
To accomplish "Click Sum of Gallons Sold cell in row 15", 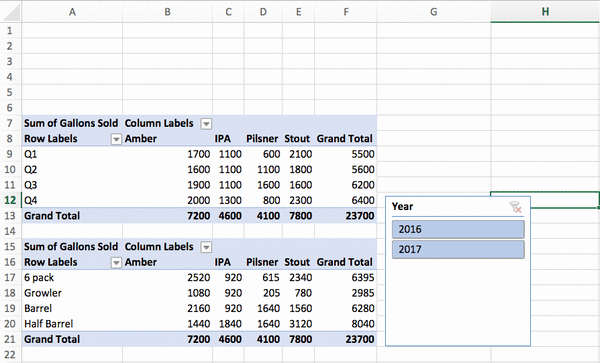I will point(71,247).
